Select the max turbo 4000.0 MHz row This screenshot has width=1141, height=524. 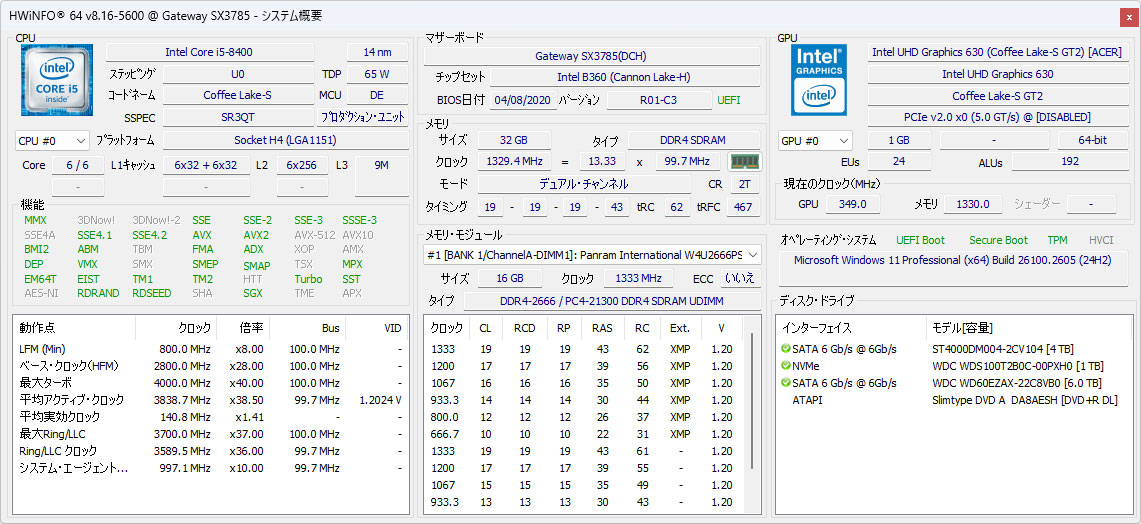tap(211, 383)
